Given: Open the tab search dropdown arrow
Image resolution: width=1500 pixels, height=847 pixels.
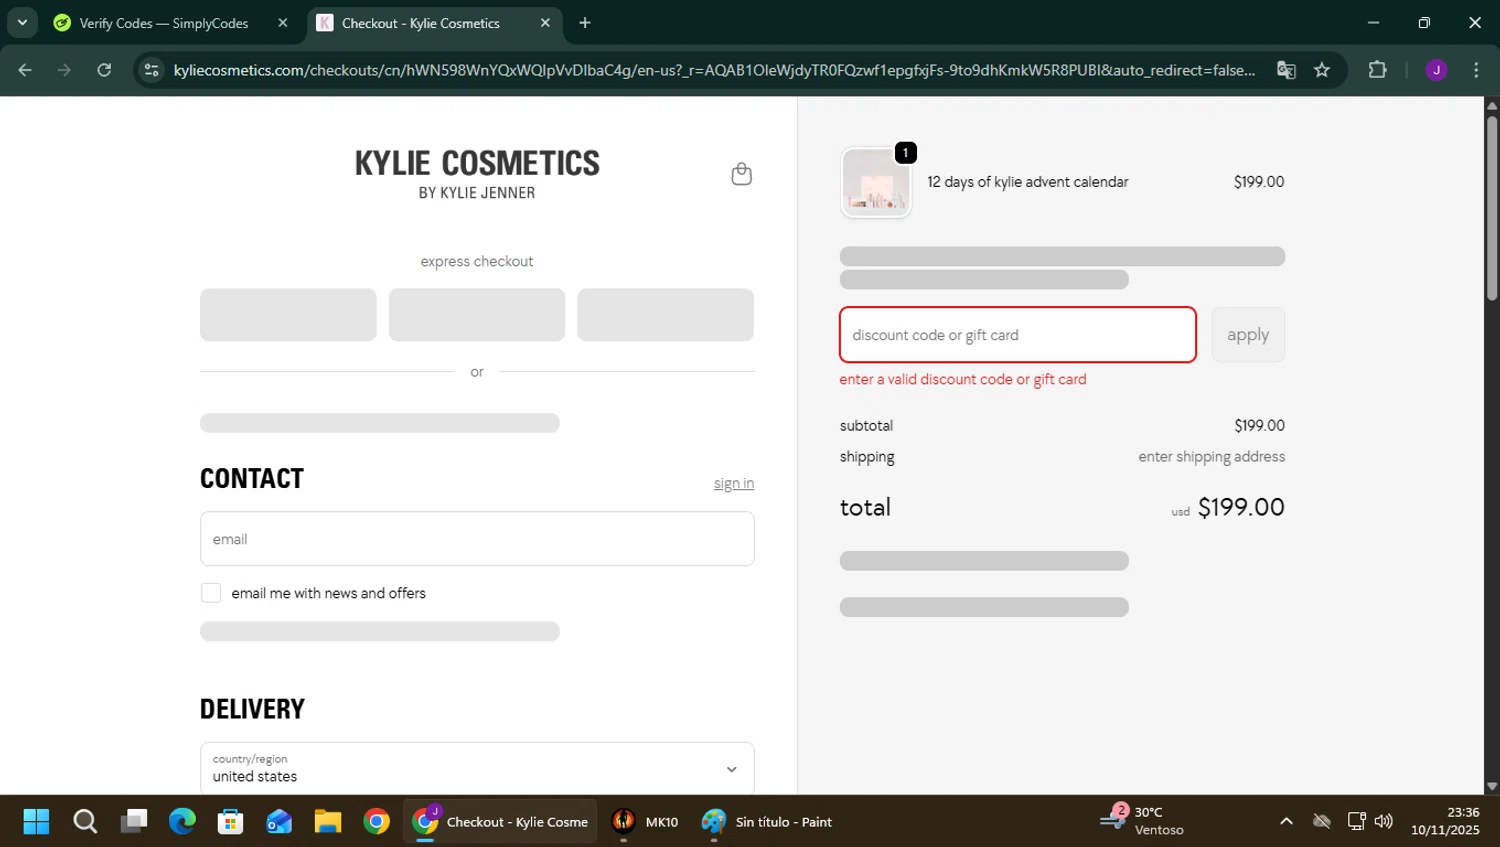Looking at the screenshot, I should point(22,22).
